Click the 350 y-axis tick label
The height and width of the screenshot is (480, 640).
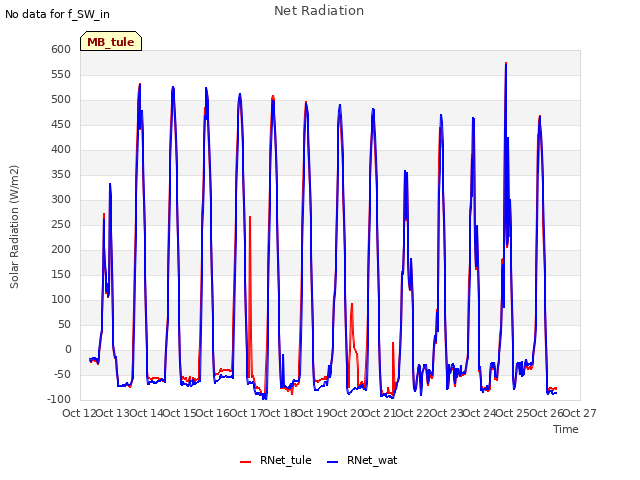point(61,174)
